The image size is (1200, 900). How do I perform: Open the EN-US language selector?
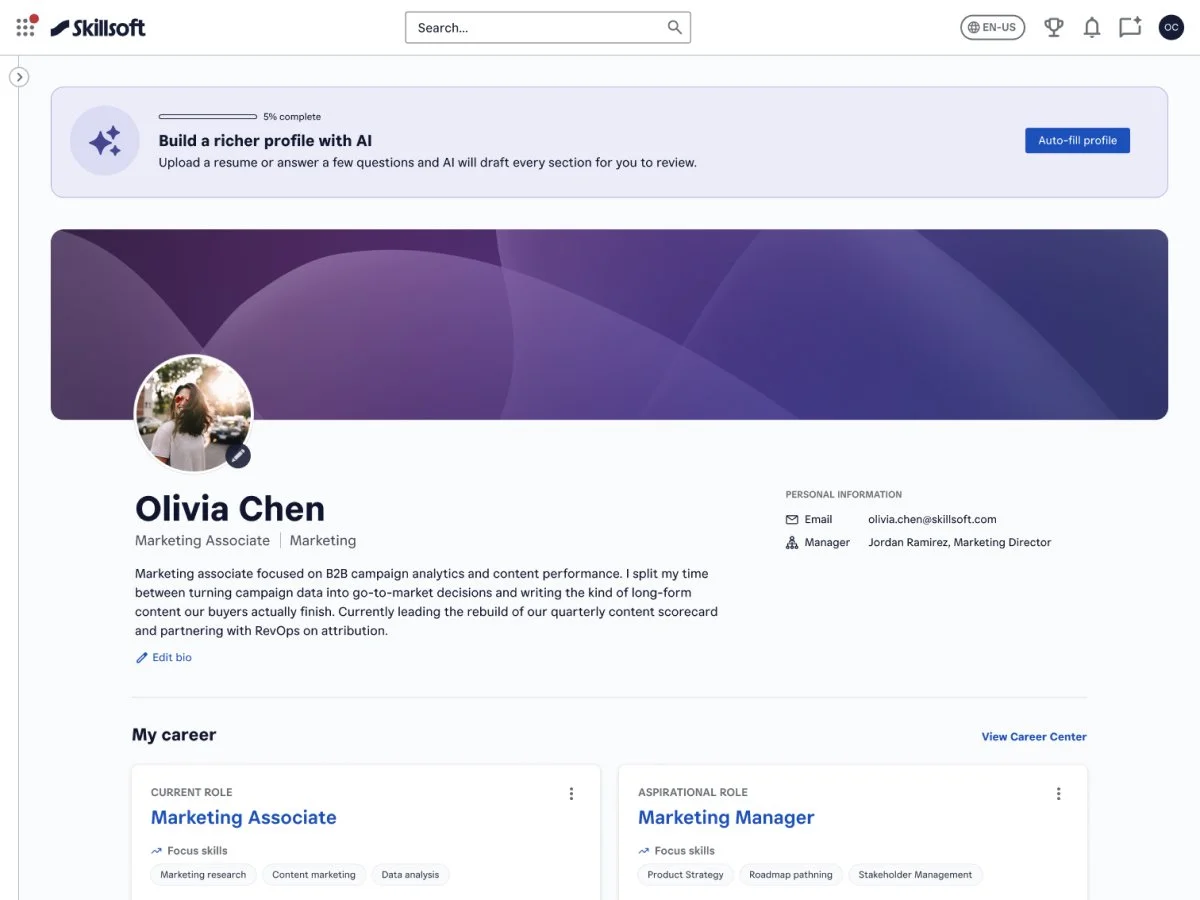pos(992,27)
